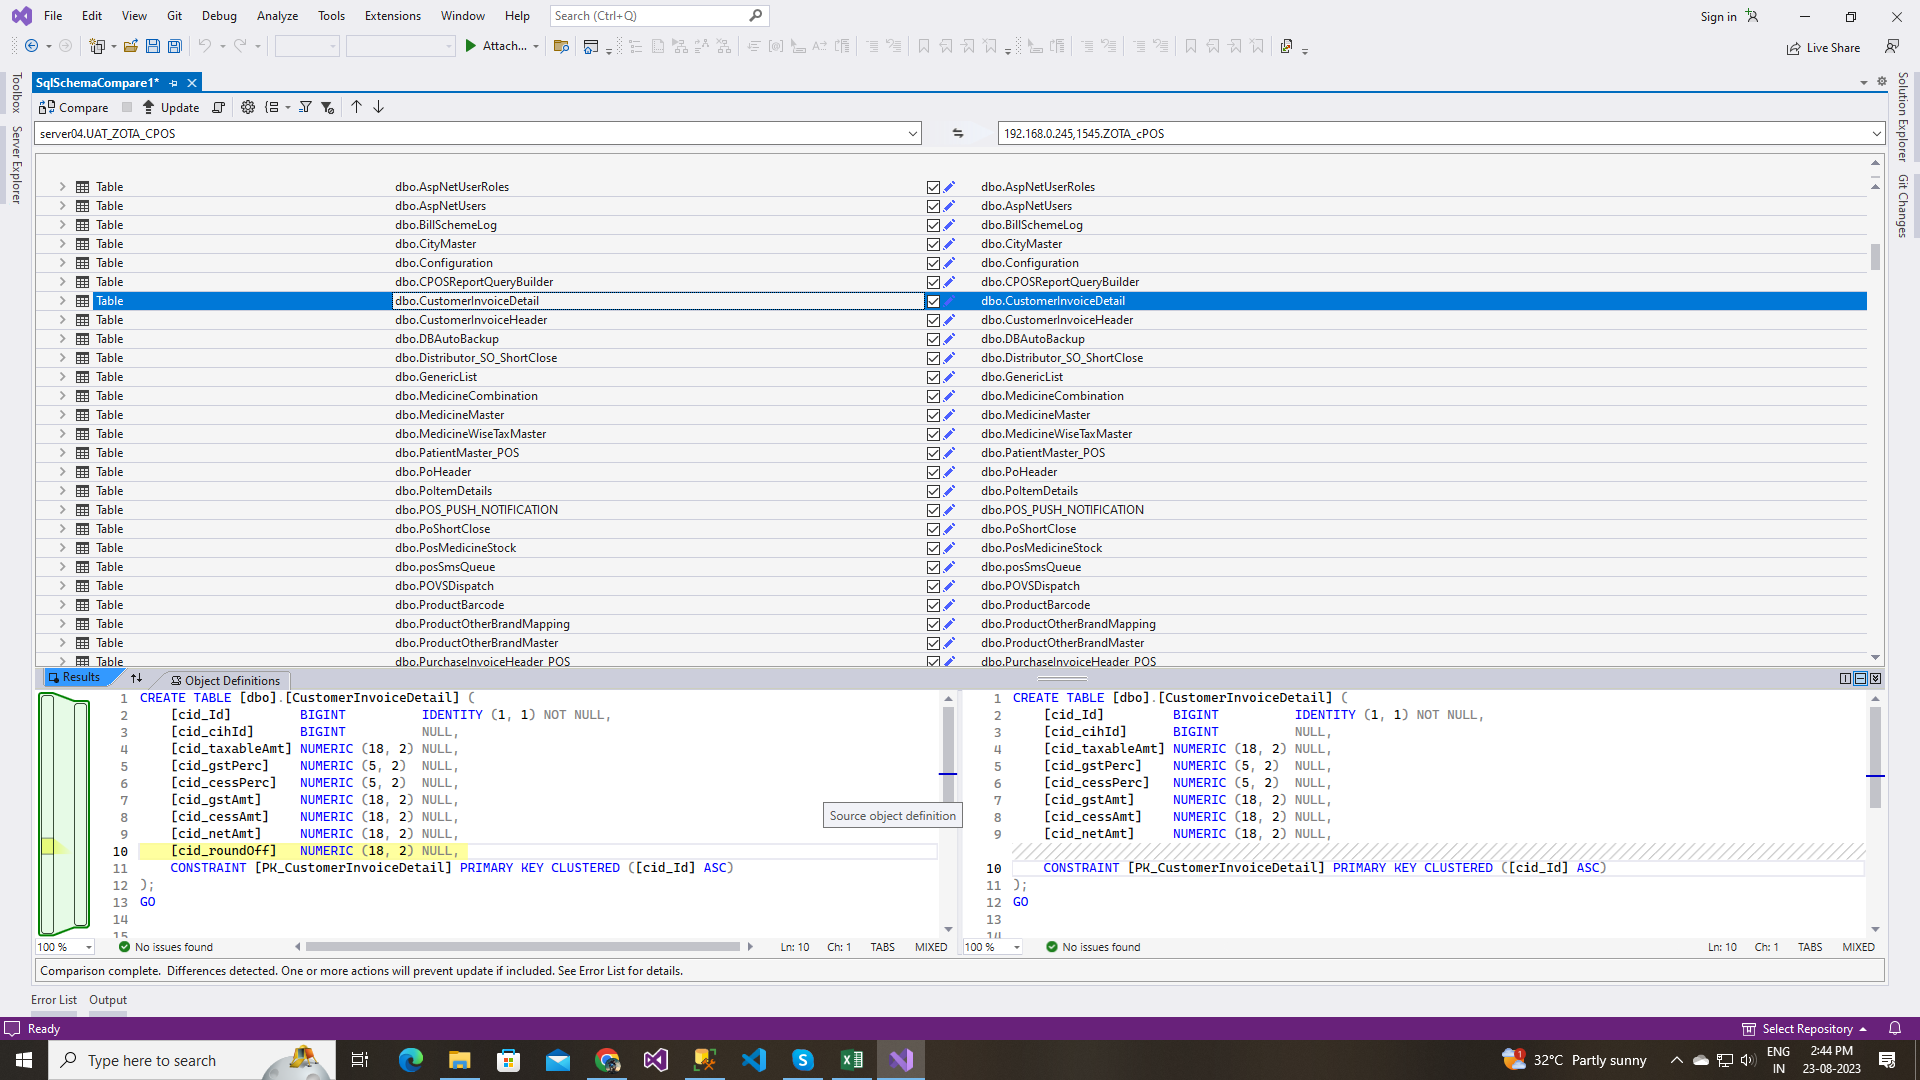
Task: Open the left editor's 100% zoom dropdown
Action: 89,947
